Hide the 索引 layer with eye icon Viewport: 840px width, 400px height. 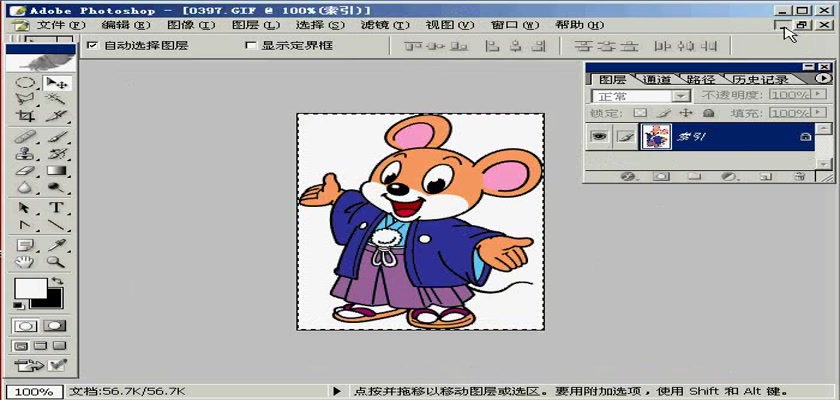(599, 137)
